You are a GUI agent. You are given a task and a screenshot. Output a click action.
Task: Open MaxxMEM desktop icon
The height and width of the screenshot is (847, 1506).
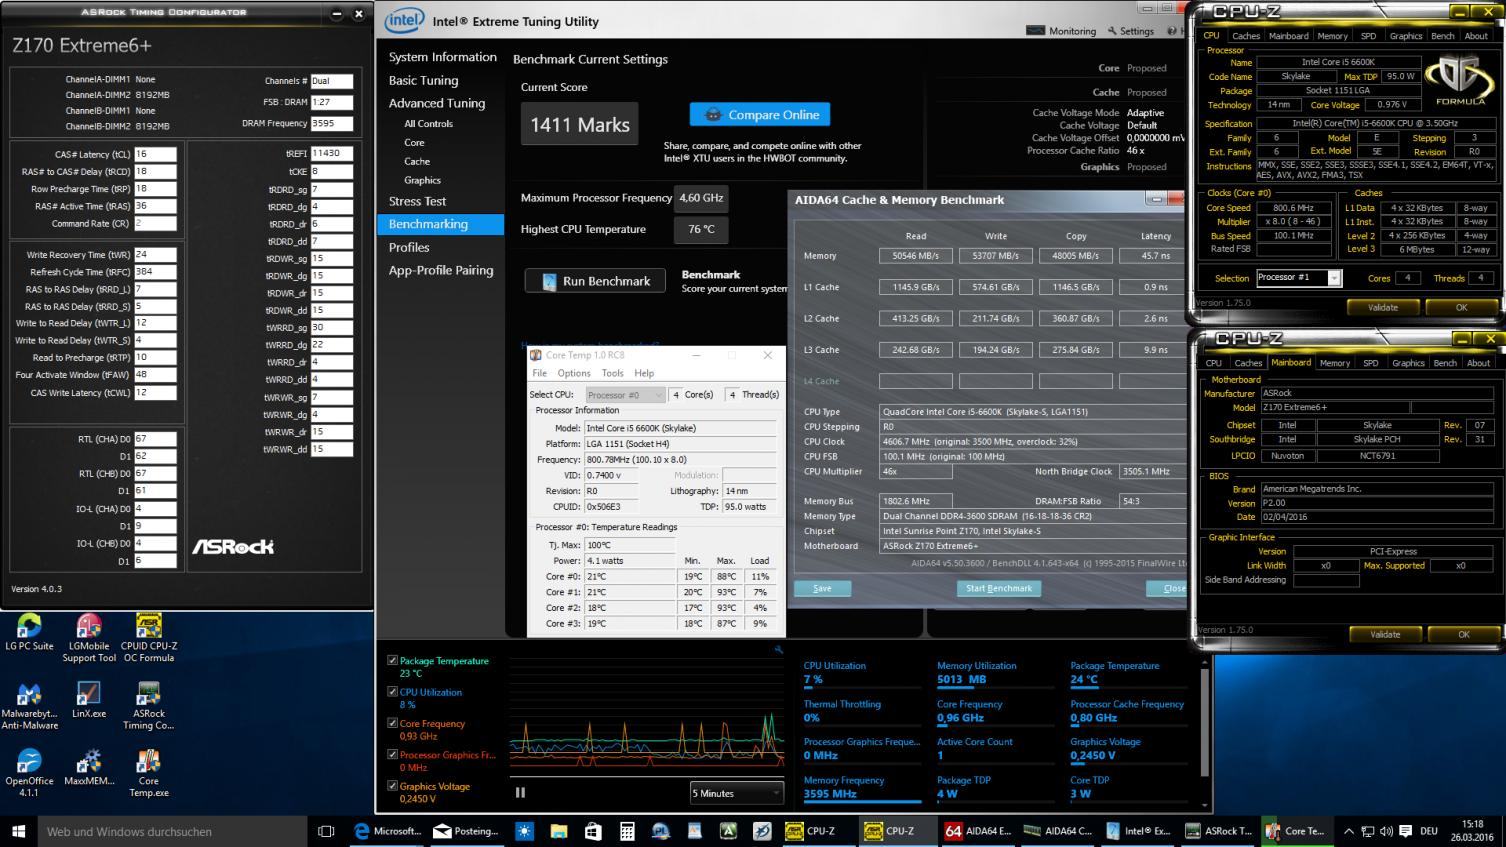point(89,768)
